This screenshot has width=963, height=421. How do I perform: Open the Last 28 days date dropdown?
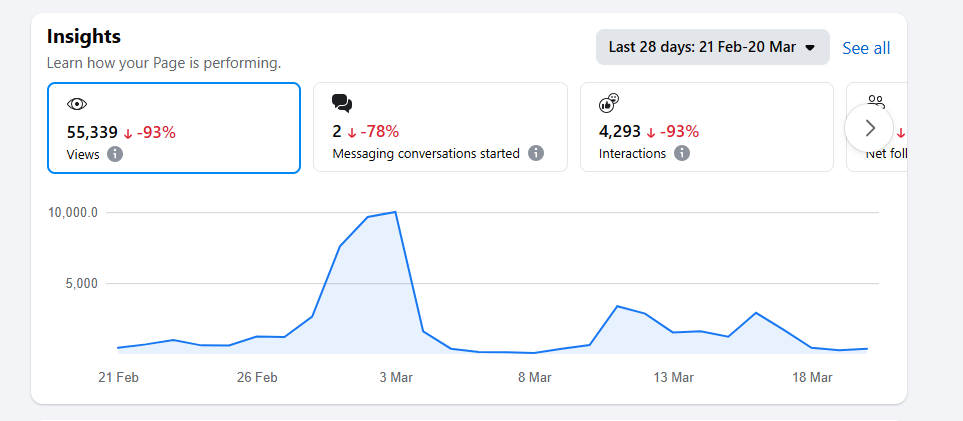(712, 47)
